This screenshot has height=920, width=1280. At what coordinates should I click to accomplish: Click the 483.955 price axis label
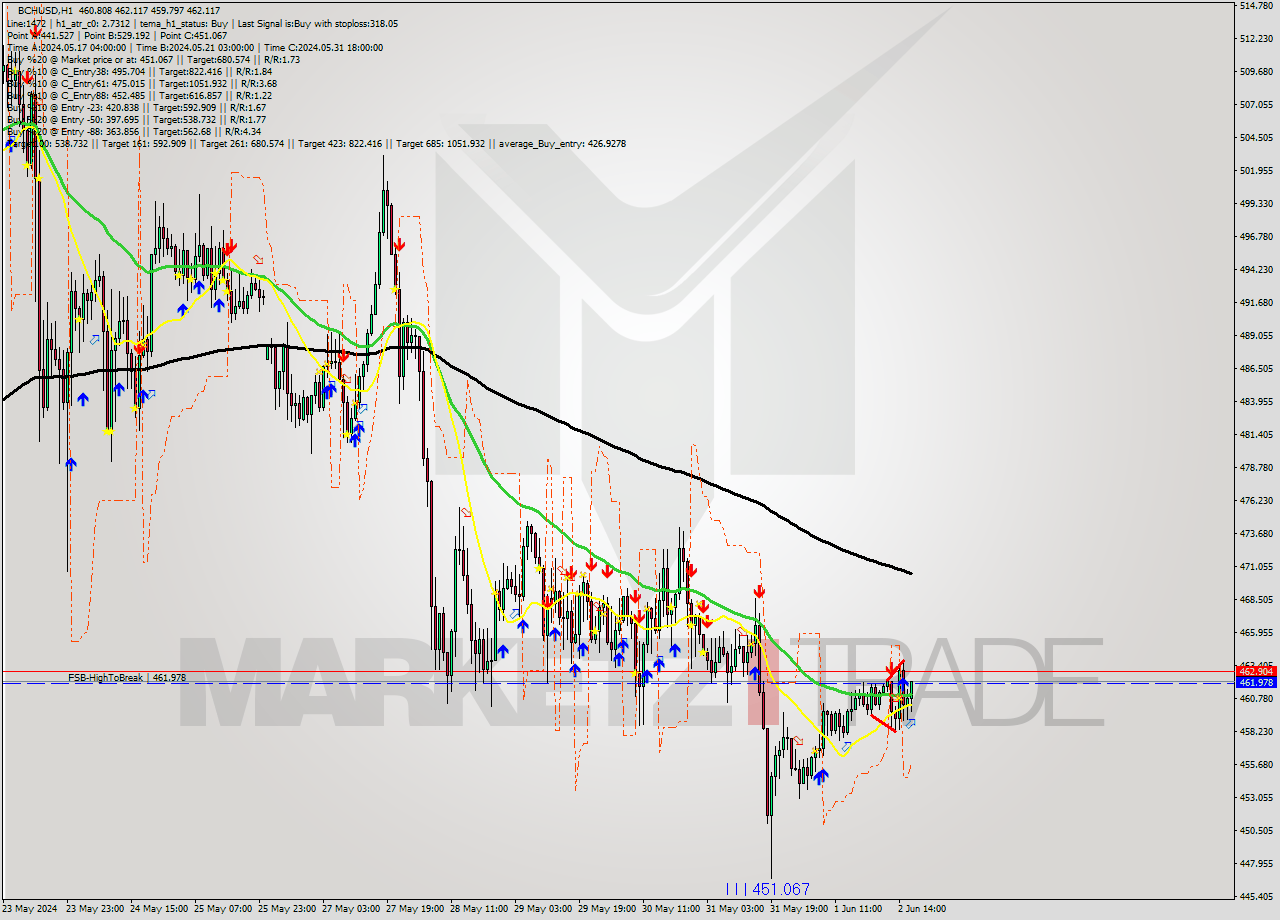pos(1255,402)
